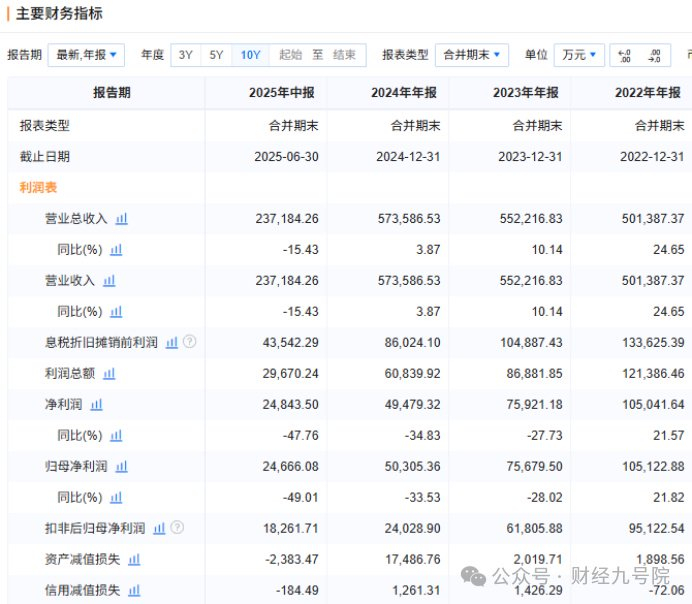692x604 pixels.
Task: Click chart icon beside 资产减值损失
Action: (x=134, y=559)
